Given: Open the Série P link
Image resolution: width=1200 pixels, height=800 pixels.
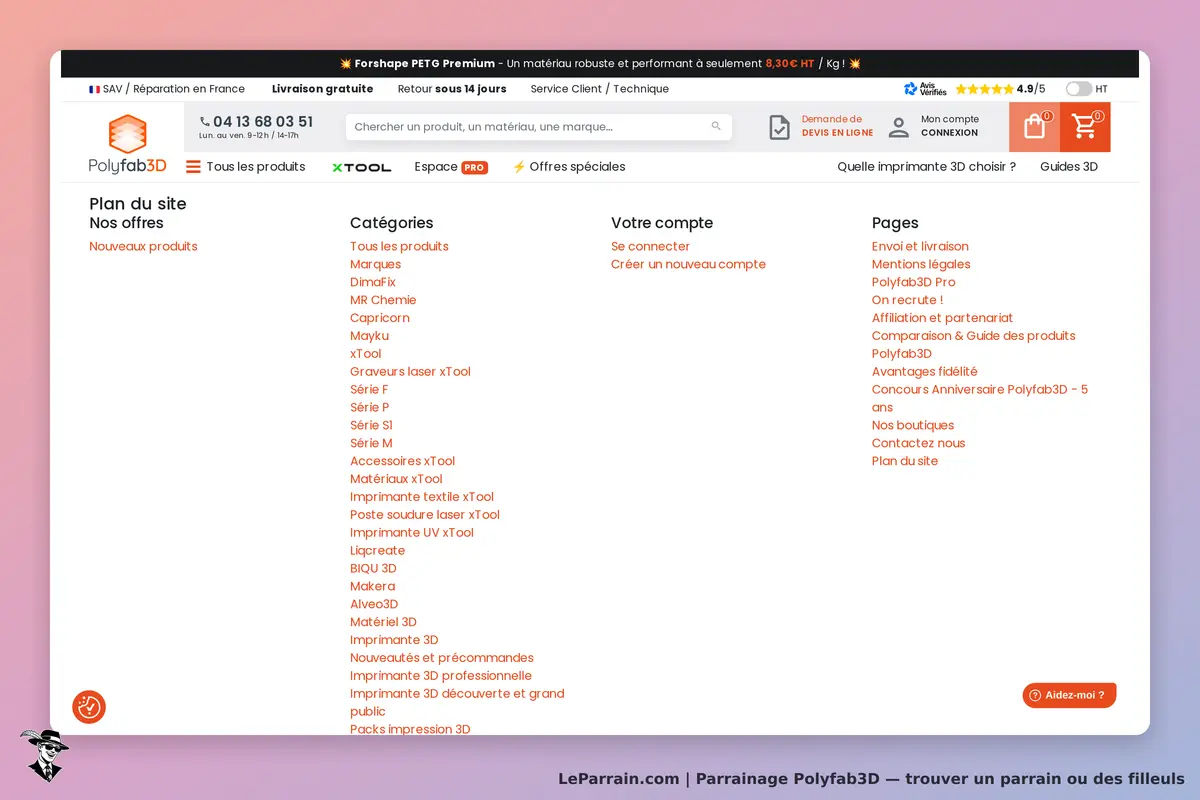Looking at the screenshot, I should (x=370, y=408).
